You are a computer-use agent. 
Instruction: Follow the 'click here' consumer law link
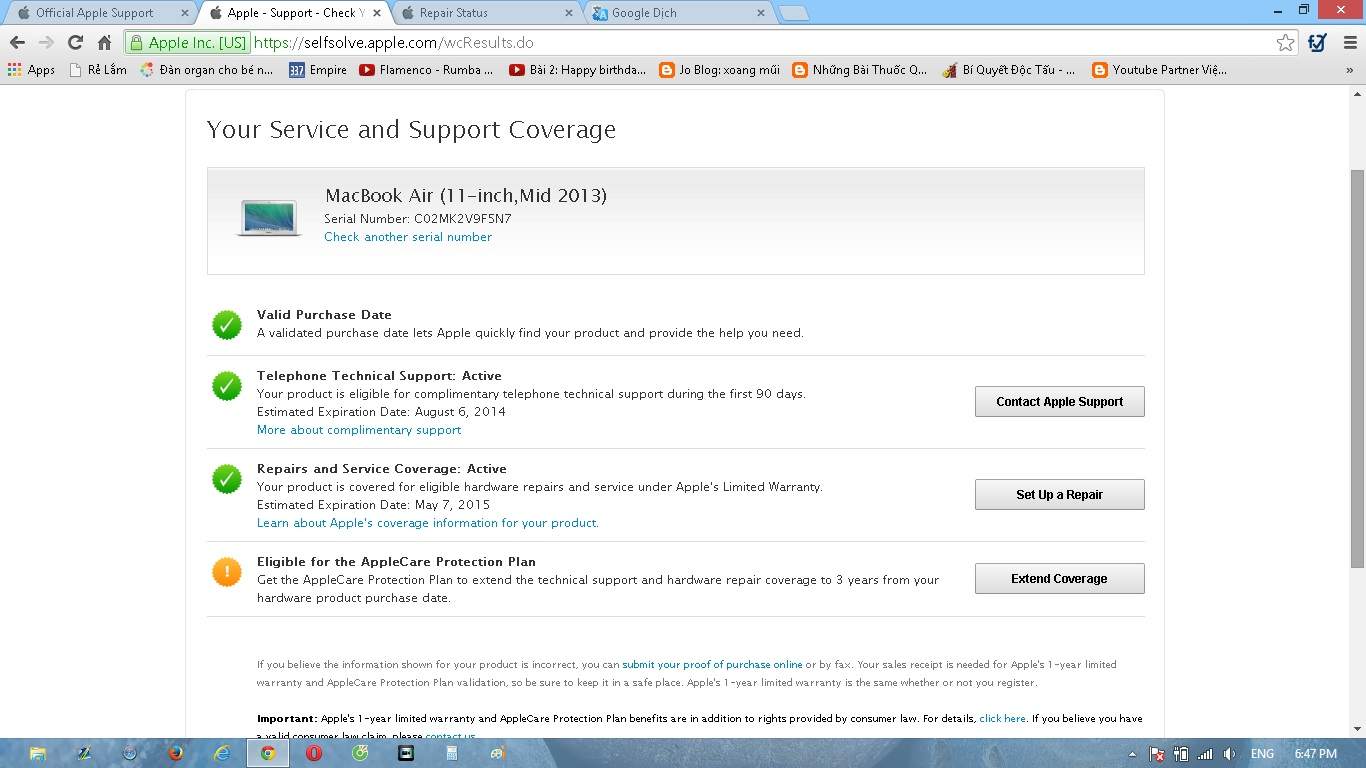(1003, 718)
